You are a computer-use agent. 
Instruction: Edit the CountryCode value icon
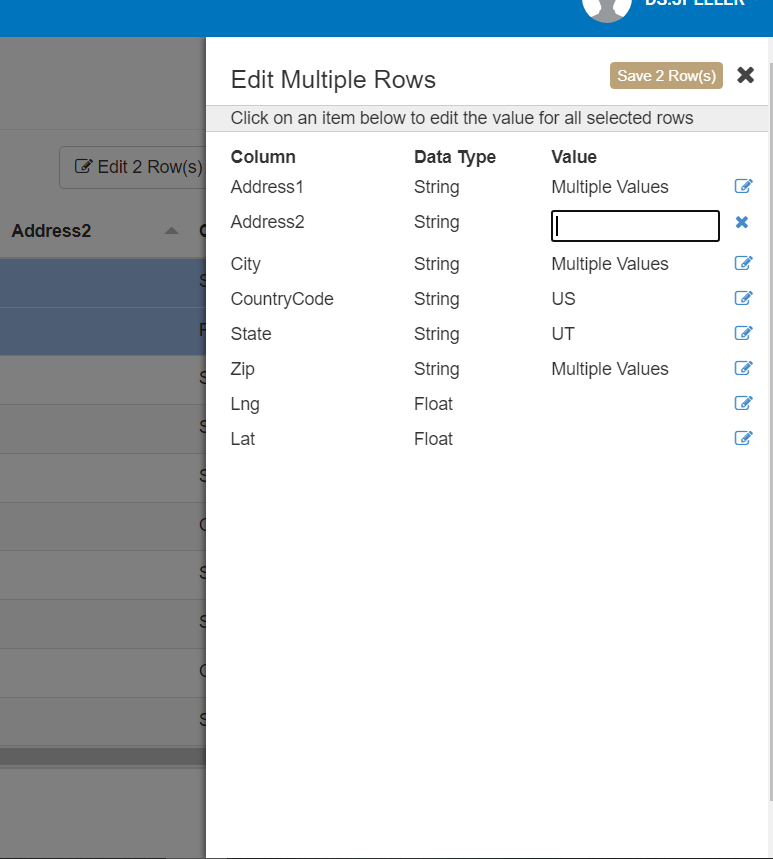pyautogui.click(x=743, y=299)
